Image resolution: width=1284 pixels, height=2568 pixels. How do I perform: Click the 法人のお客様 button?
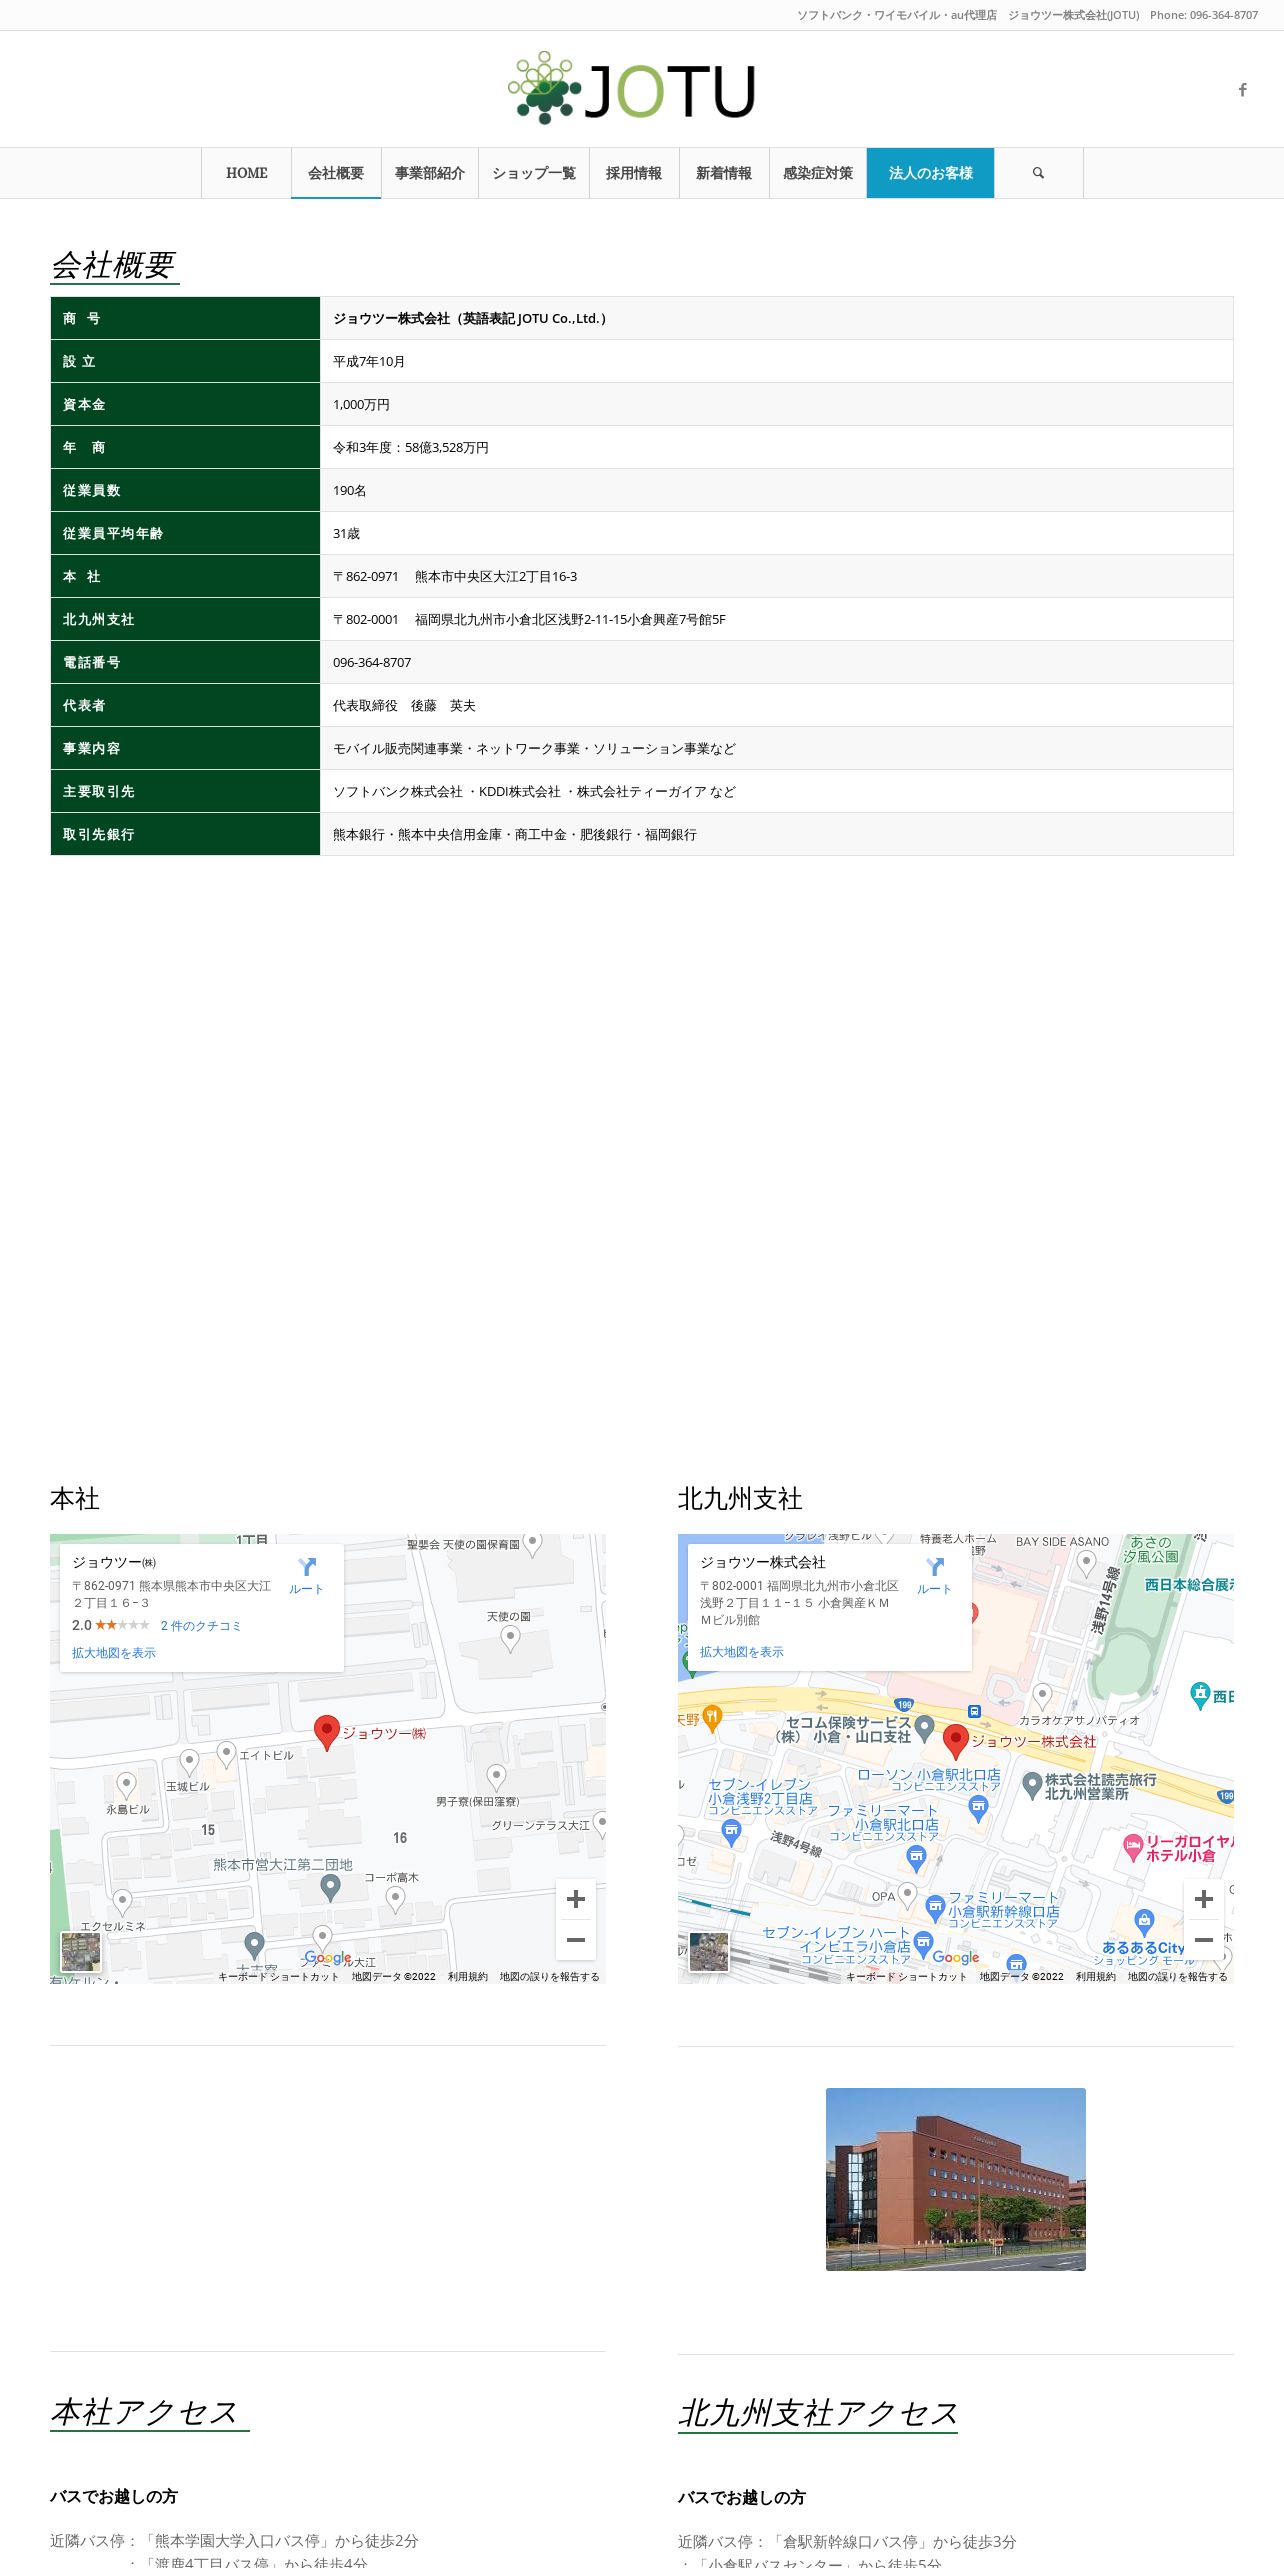pos(930,173)
